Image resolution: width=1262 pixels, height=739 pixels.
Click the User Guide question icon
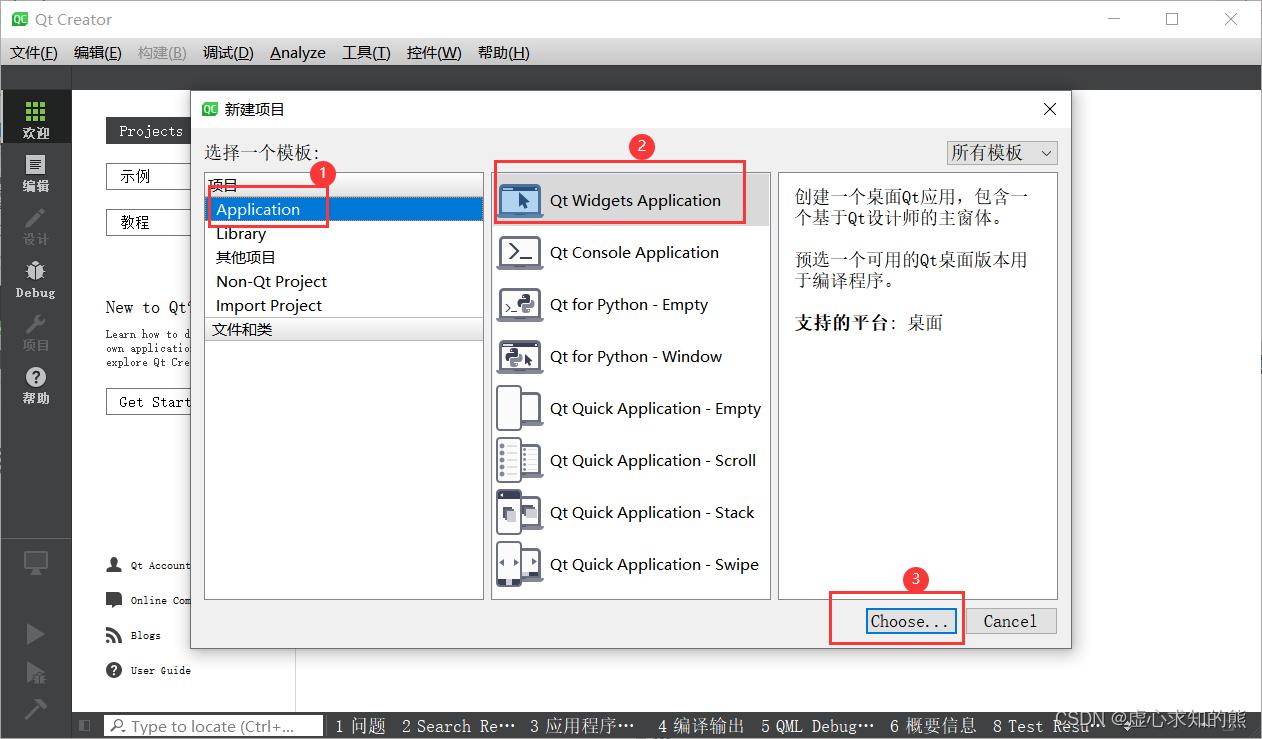(114, 670)
